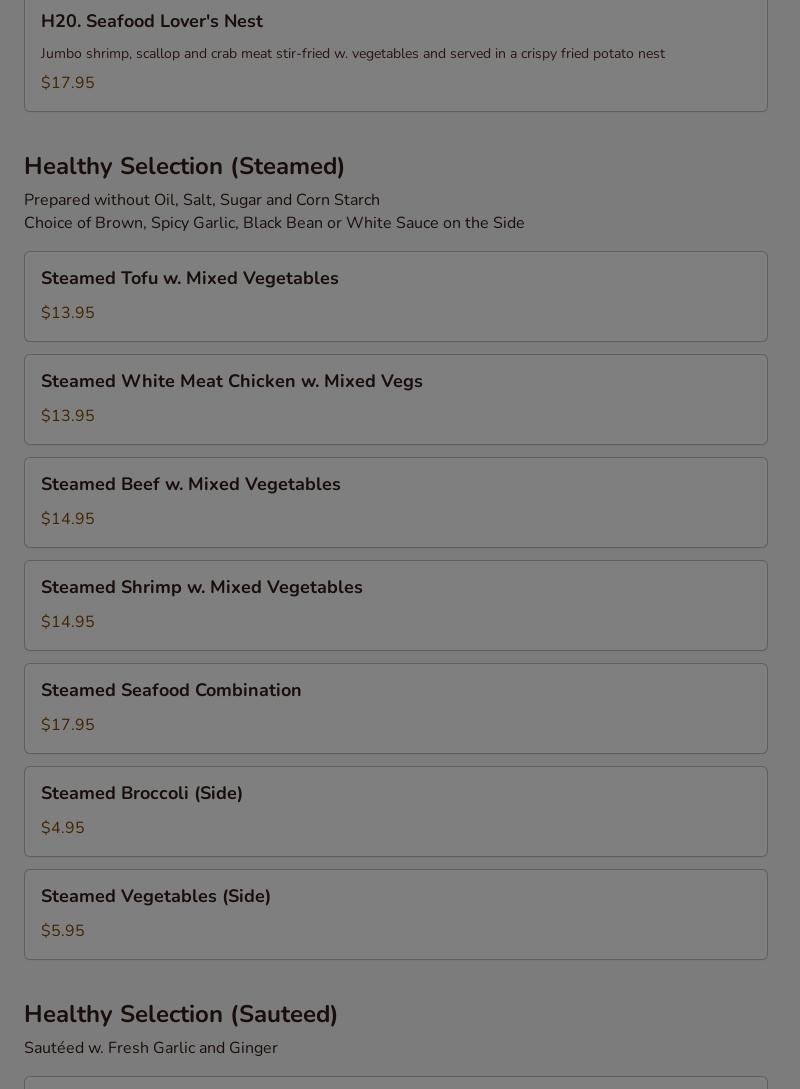Click the Healthy Selection (Steamed) heading
Viewport: 800px width, 1089px height.
coord(184,167)
